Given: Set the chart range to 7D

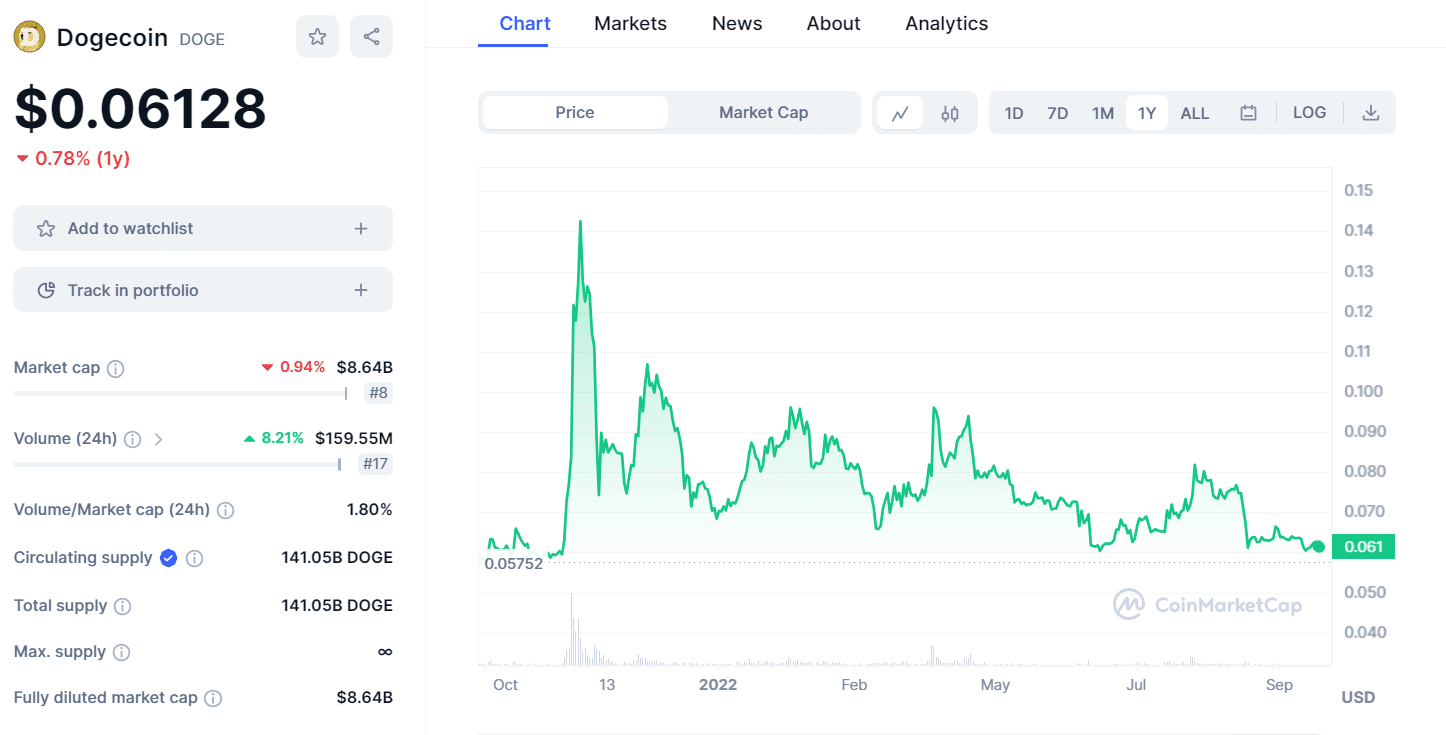Looking at the screenshot, I should pos(1058,113).
